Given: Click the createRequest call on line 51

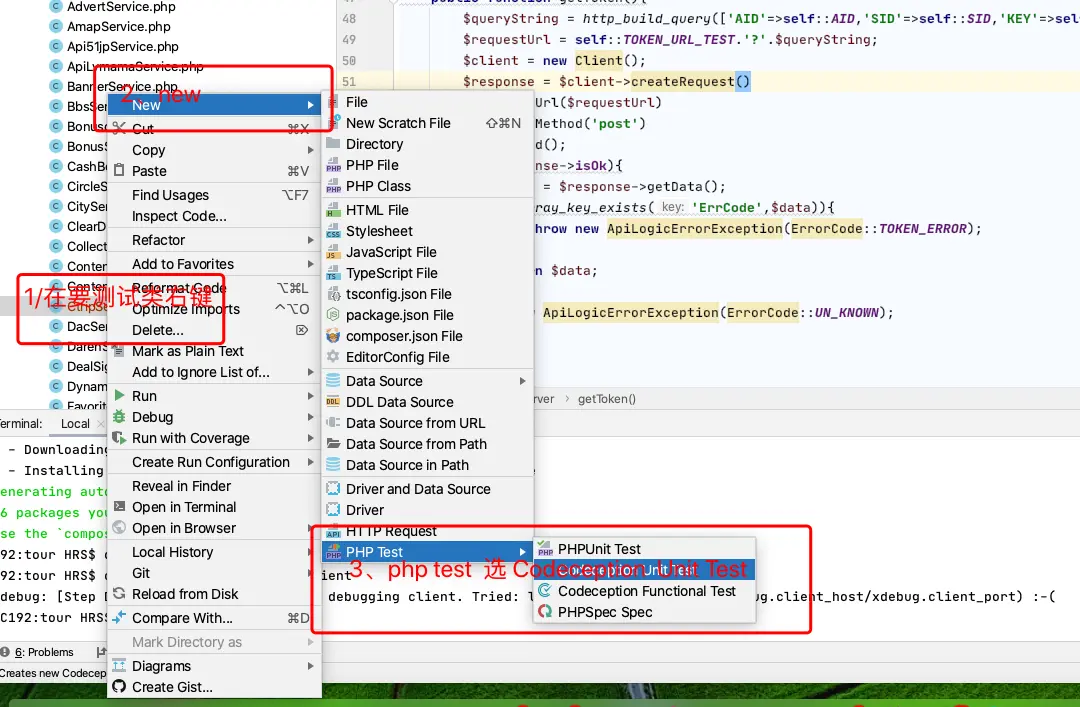Looking at the screenshot, I should 683,82.
